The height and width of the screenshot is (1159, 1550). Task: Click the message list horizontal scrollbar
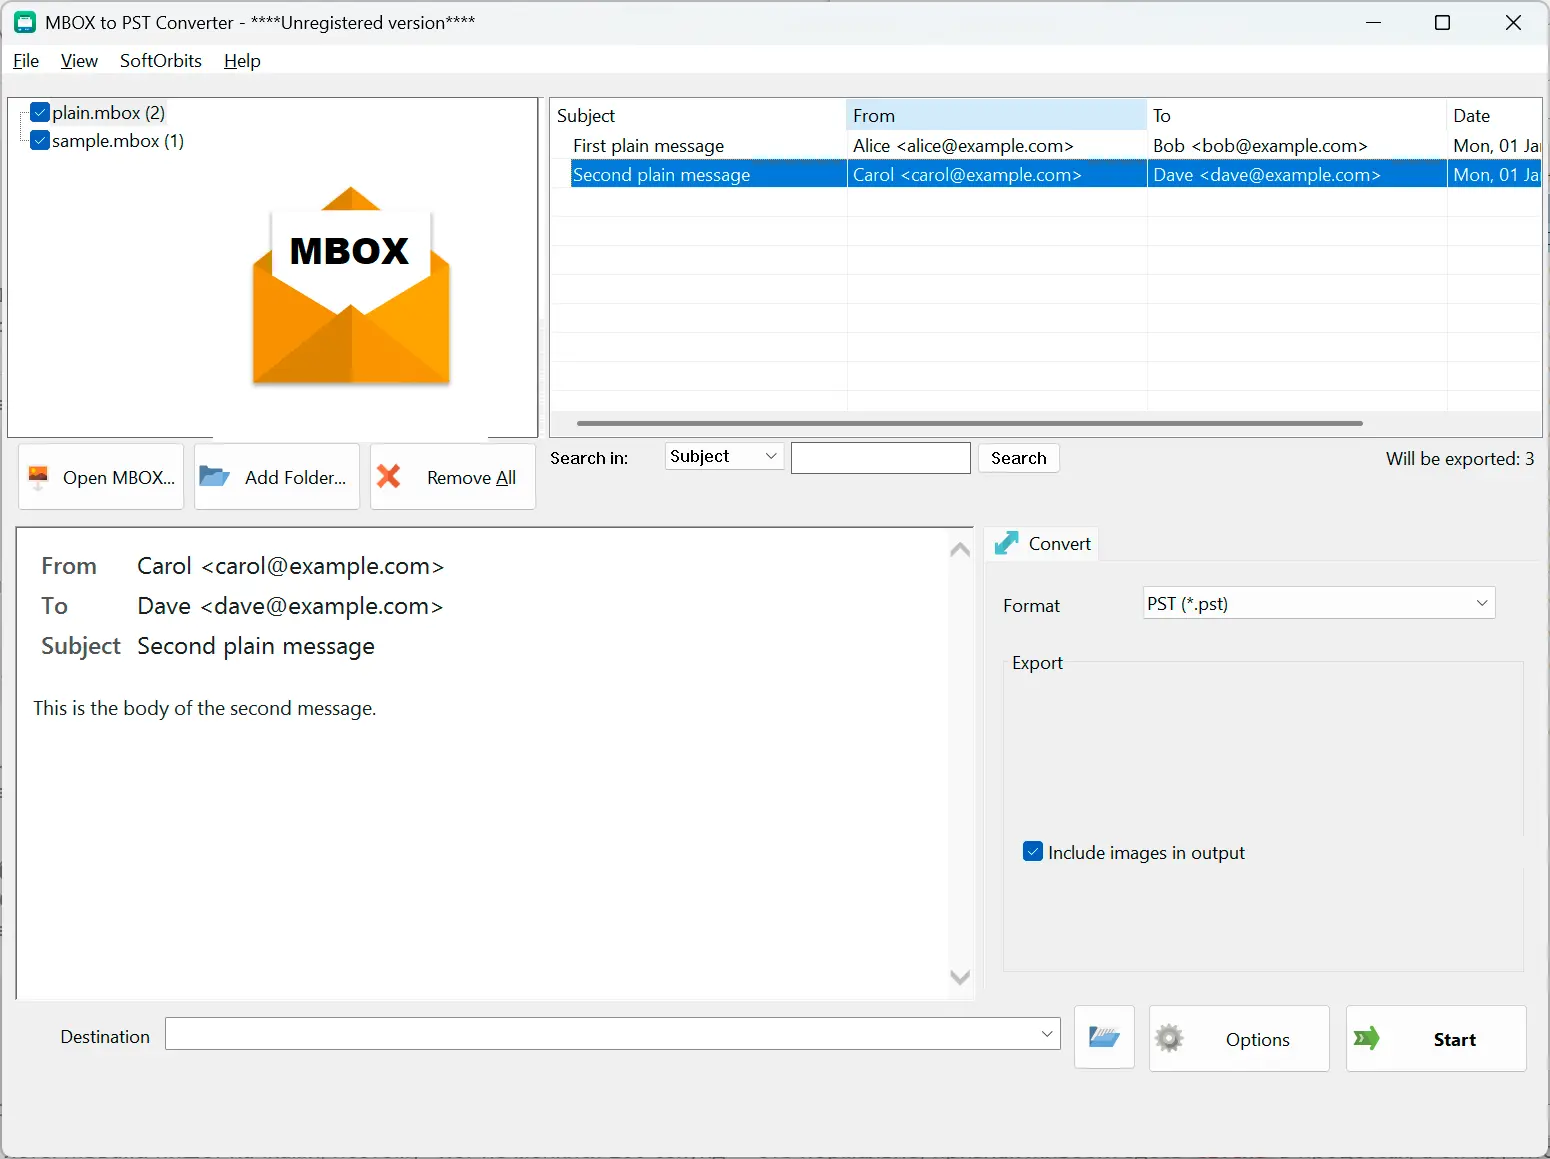969,423
